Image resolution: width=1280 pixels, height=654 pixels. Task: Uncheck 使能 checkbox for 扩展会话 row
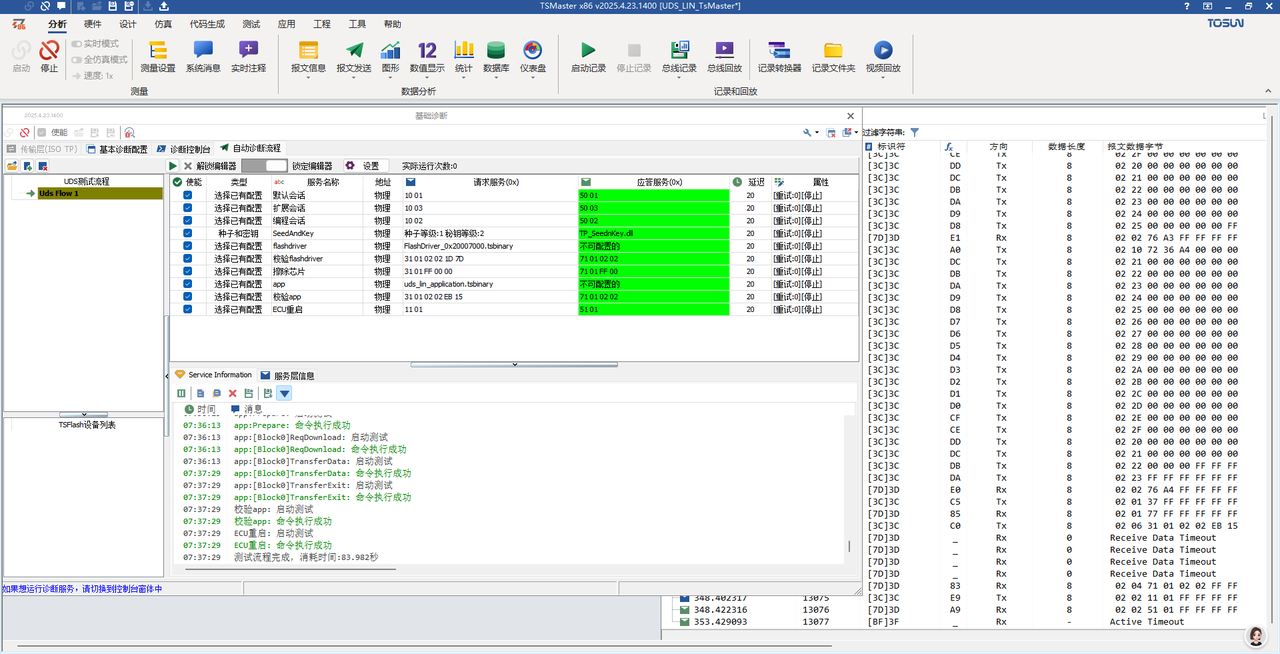tap(187, 208)
